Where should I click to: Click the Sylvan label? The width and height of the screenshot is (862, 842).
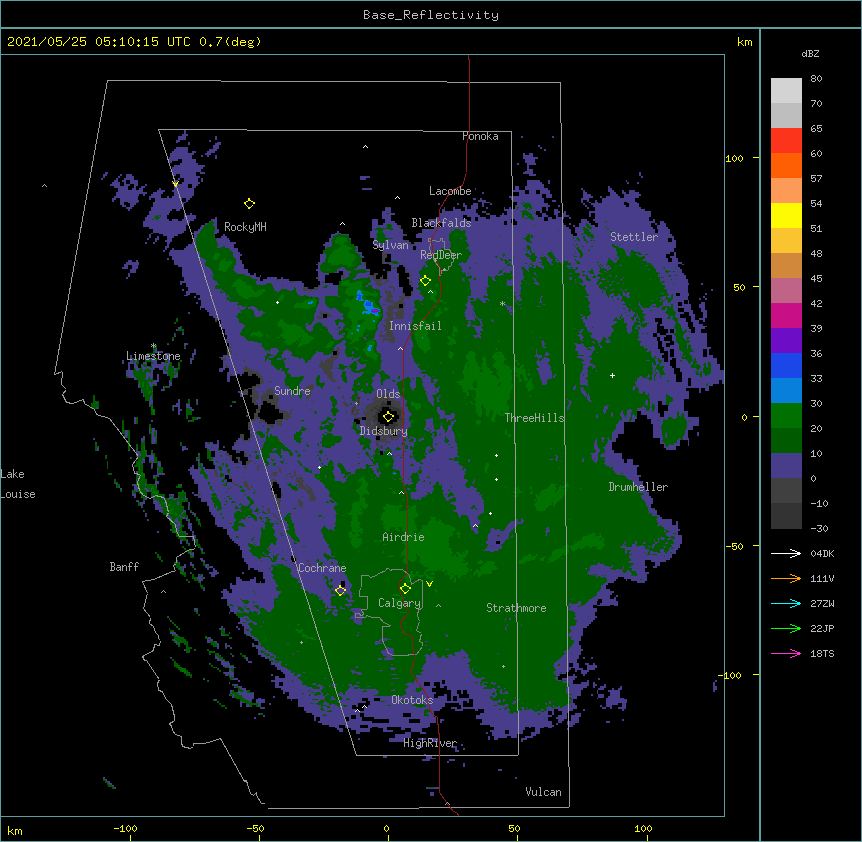[390, 245]
